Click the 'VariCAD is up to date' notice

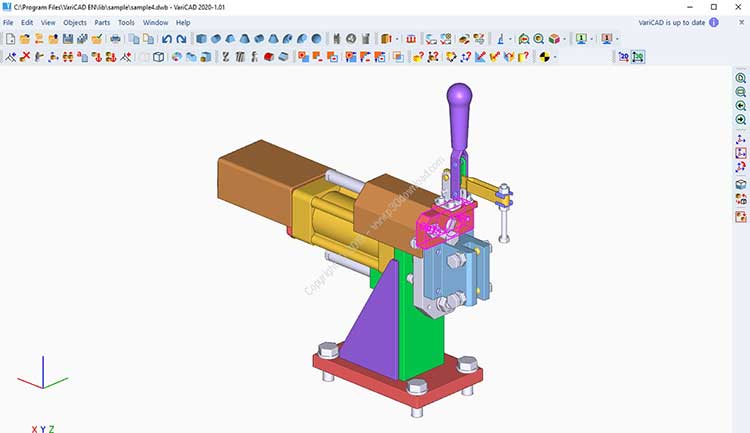click(671, 21)
